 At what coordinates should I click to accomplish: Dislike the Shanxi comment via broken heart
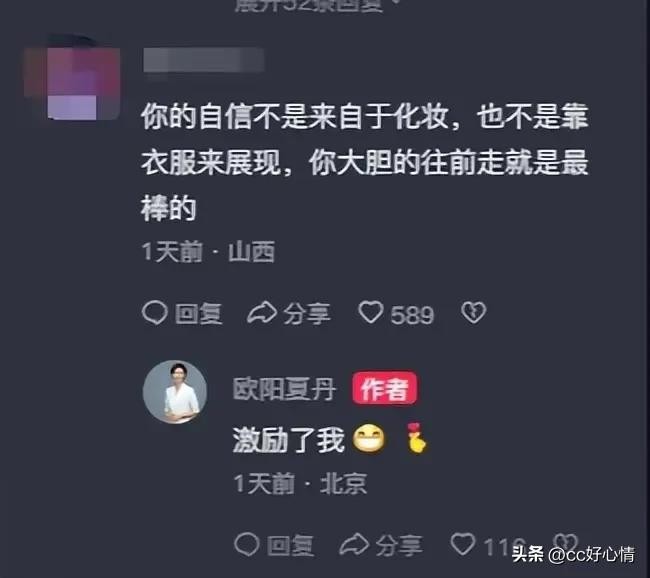point(473,313)
